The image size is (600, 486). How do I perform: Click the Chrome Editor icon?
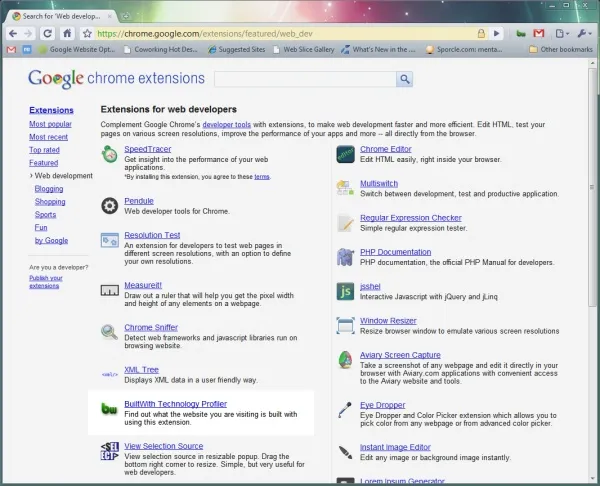coord(346,154)
